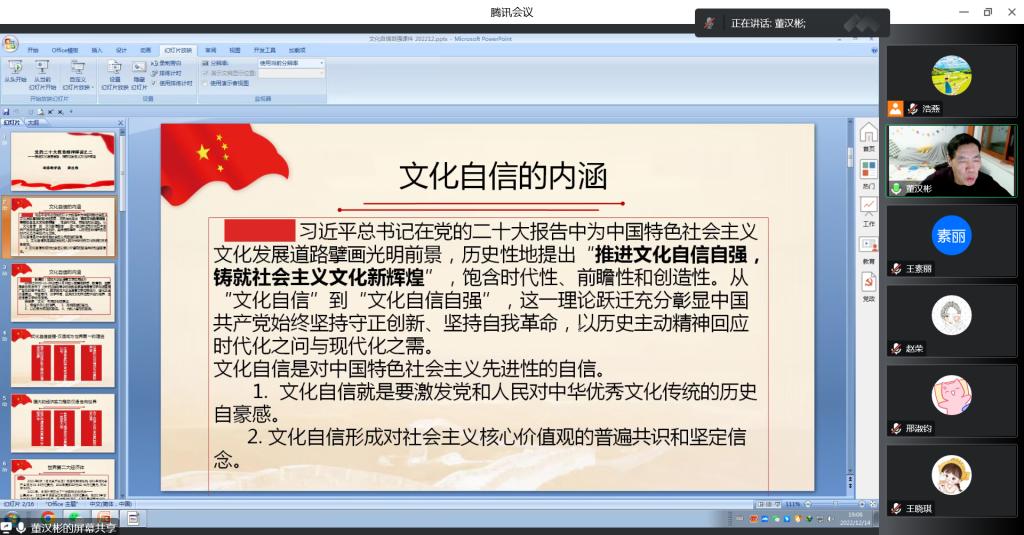The width and height of the screenshot is (1024, 535).
Task: Start slideshow from current slide (从当前幻灯片开始)
Action: coord(42,74)
